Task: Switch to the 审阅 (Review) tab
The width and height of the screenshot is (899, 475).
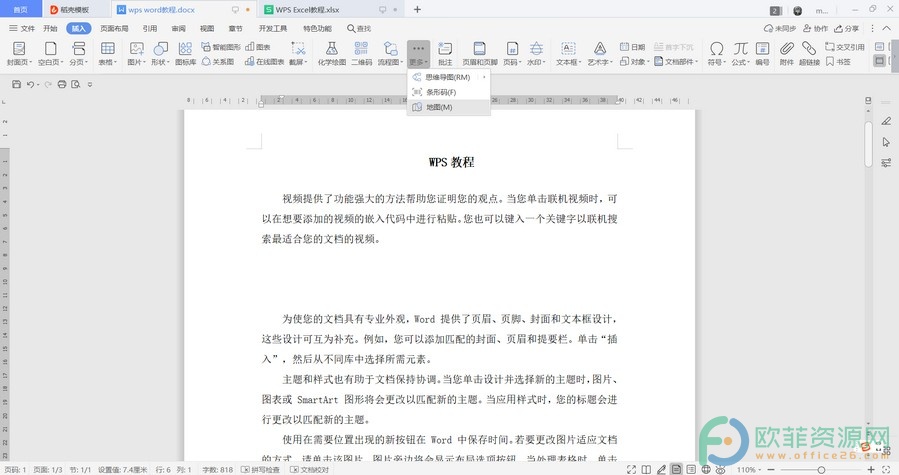Action: 178,28
